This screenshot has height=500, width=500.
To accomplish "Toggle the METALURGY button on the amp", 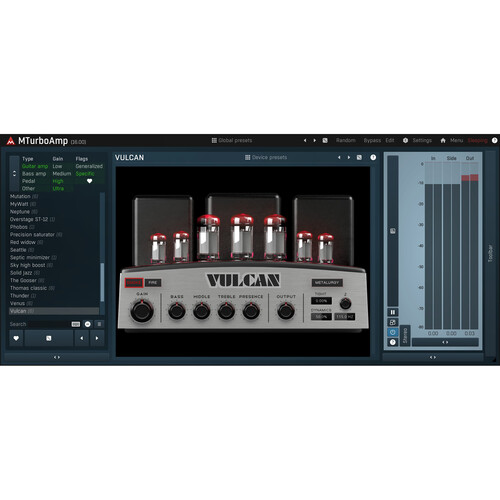I will coord(327,283).
